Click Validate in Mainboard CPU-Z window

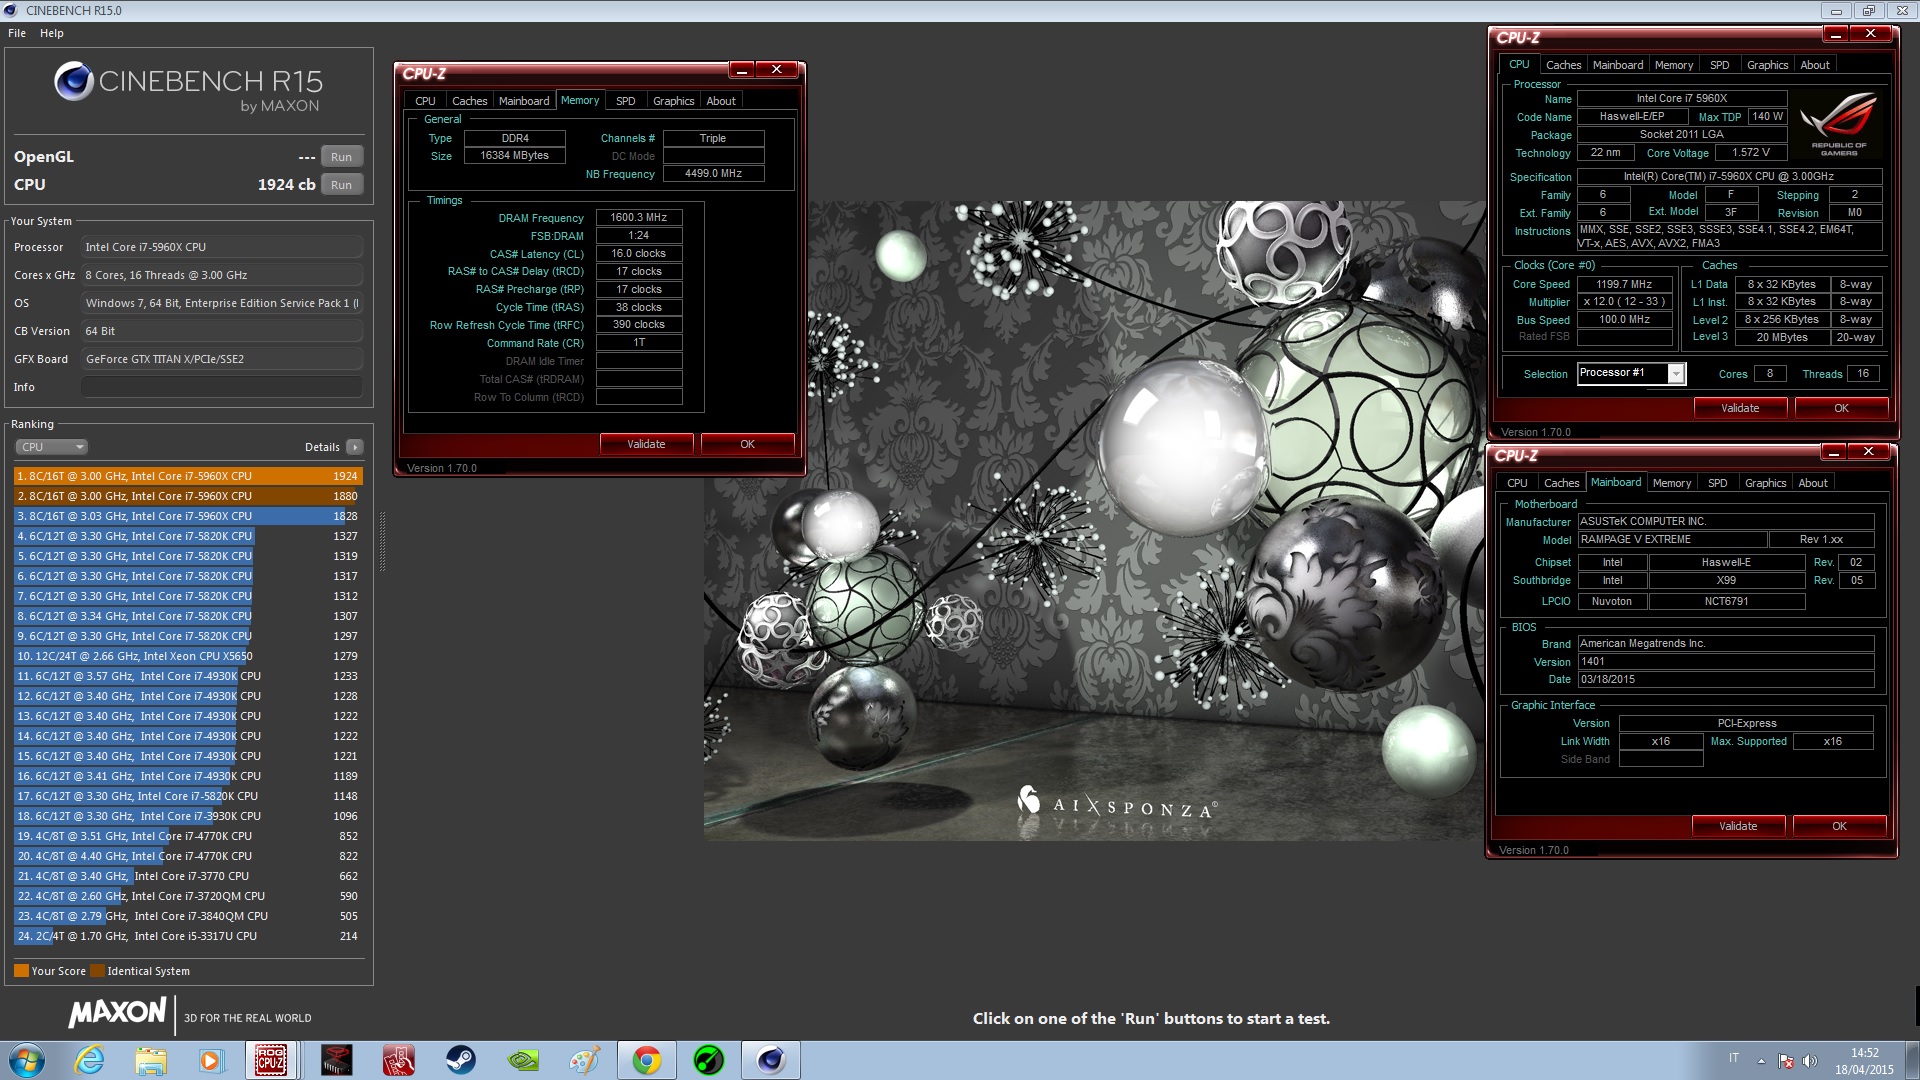pos(1738,826)
